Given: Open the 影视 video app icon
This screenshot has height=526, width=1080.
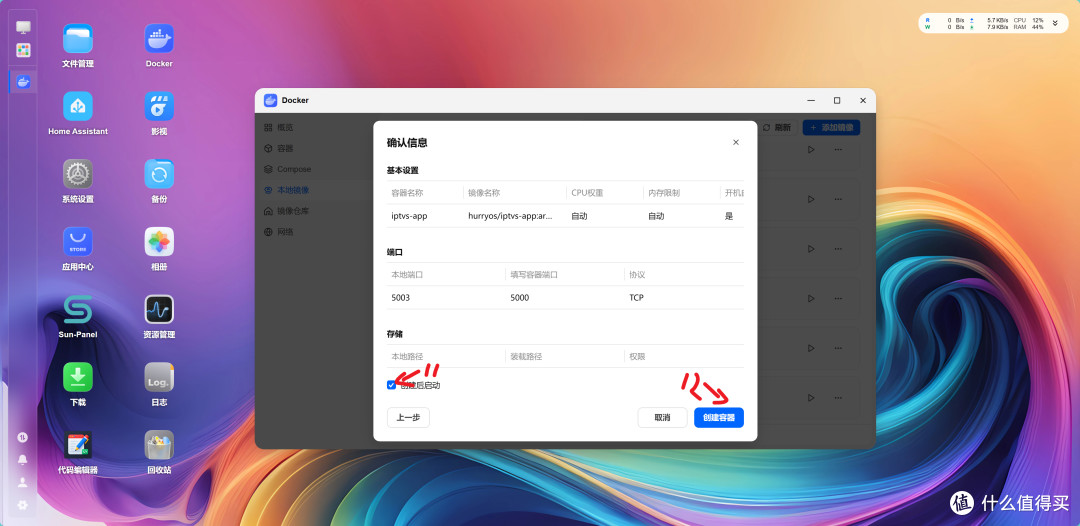Looking at the screenshot, I should coord(159,106).
